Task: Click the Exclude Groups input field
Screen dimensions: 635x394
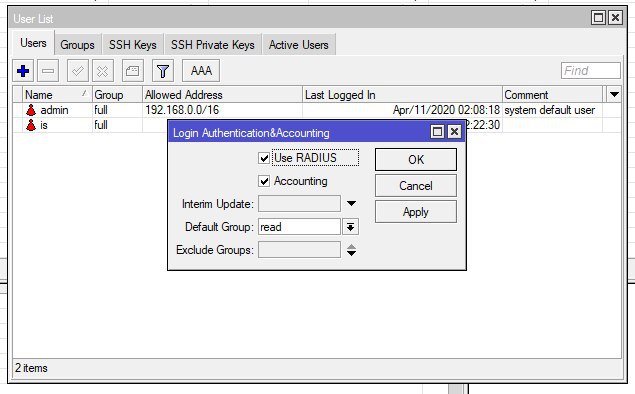Action: pyautogui.click(x=299, y=250)
